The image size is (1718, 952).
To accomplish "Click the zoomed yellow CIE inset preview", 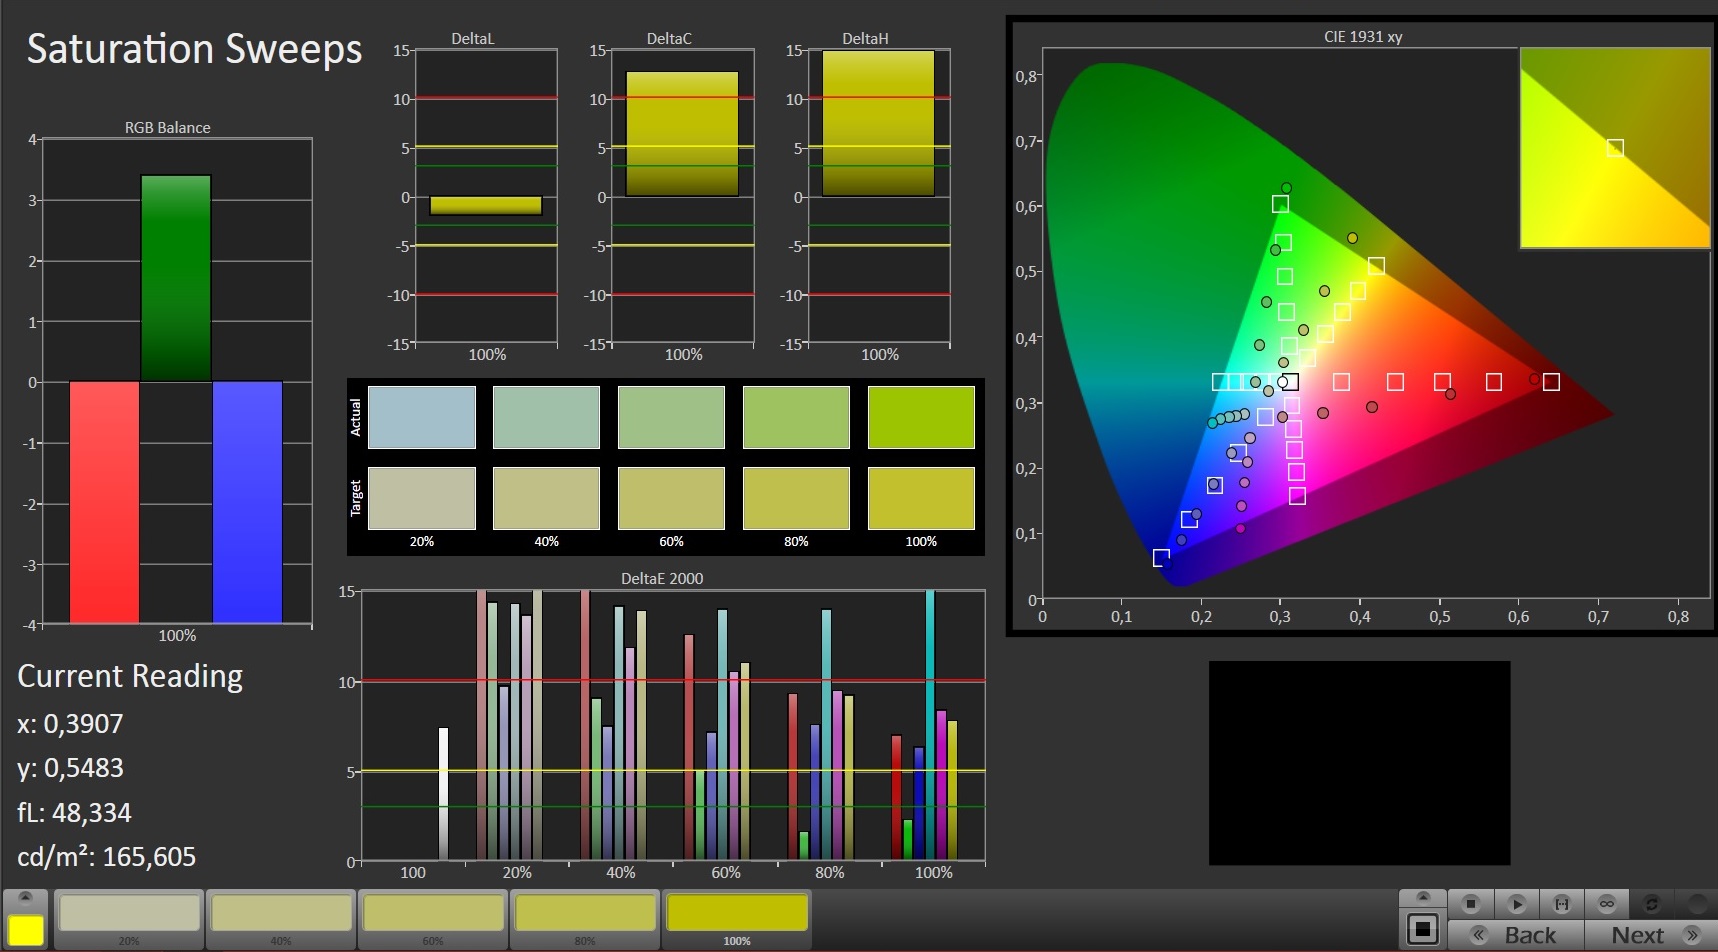I will tap(1615, 148).
